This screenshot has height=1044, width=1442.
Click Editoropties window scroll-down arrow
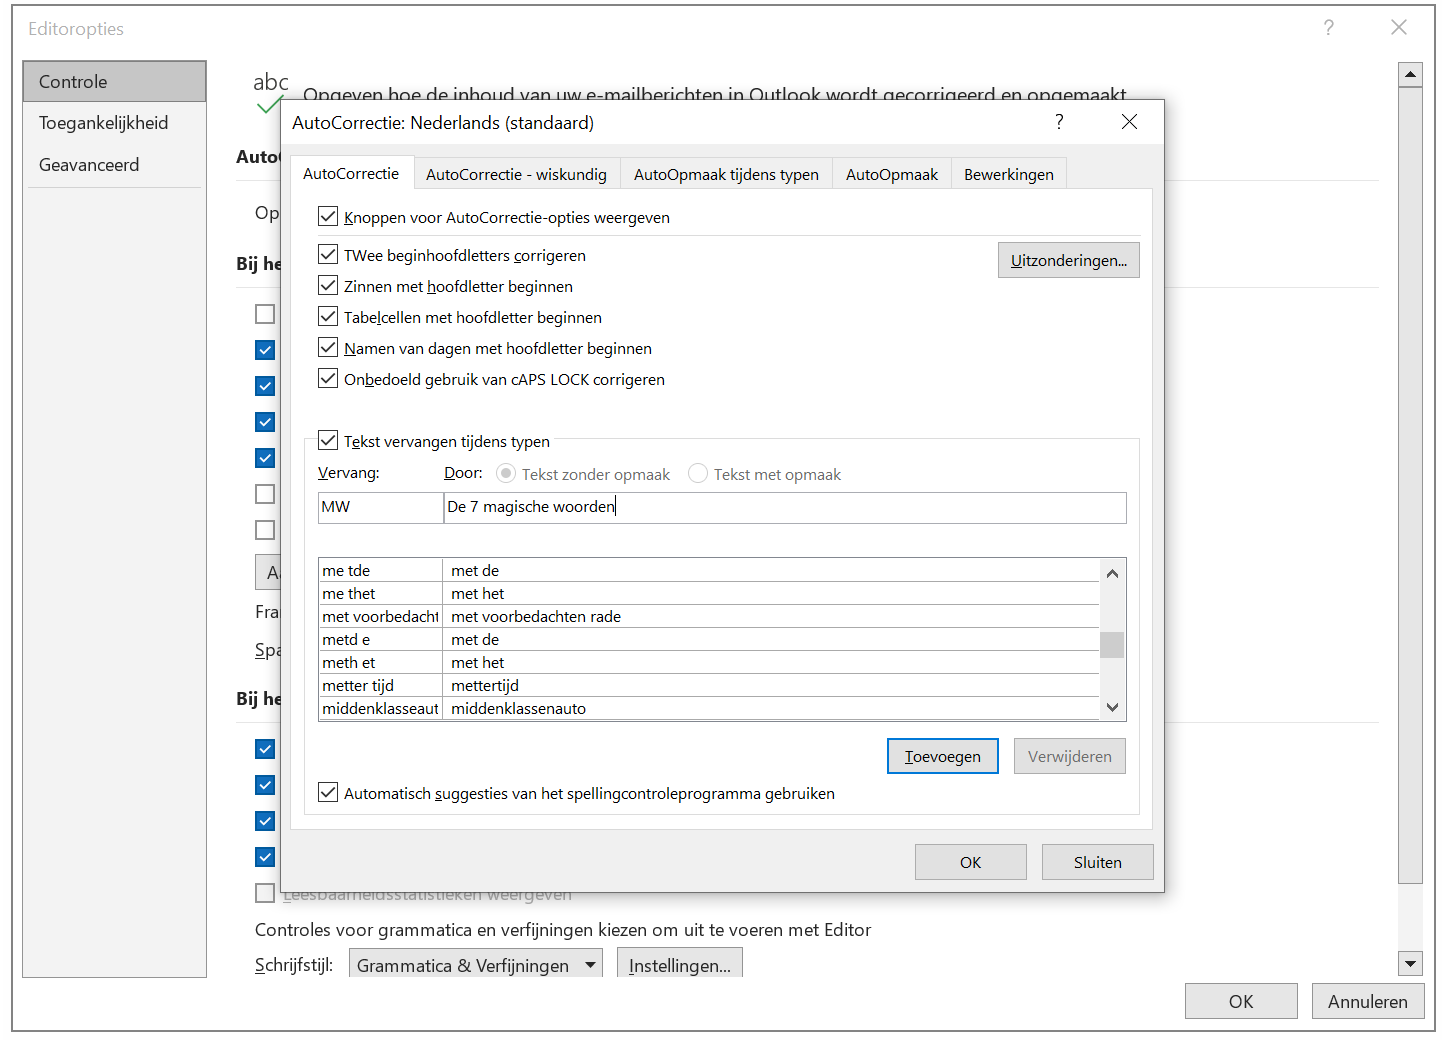coord(1410,964)
